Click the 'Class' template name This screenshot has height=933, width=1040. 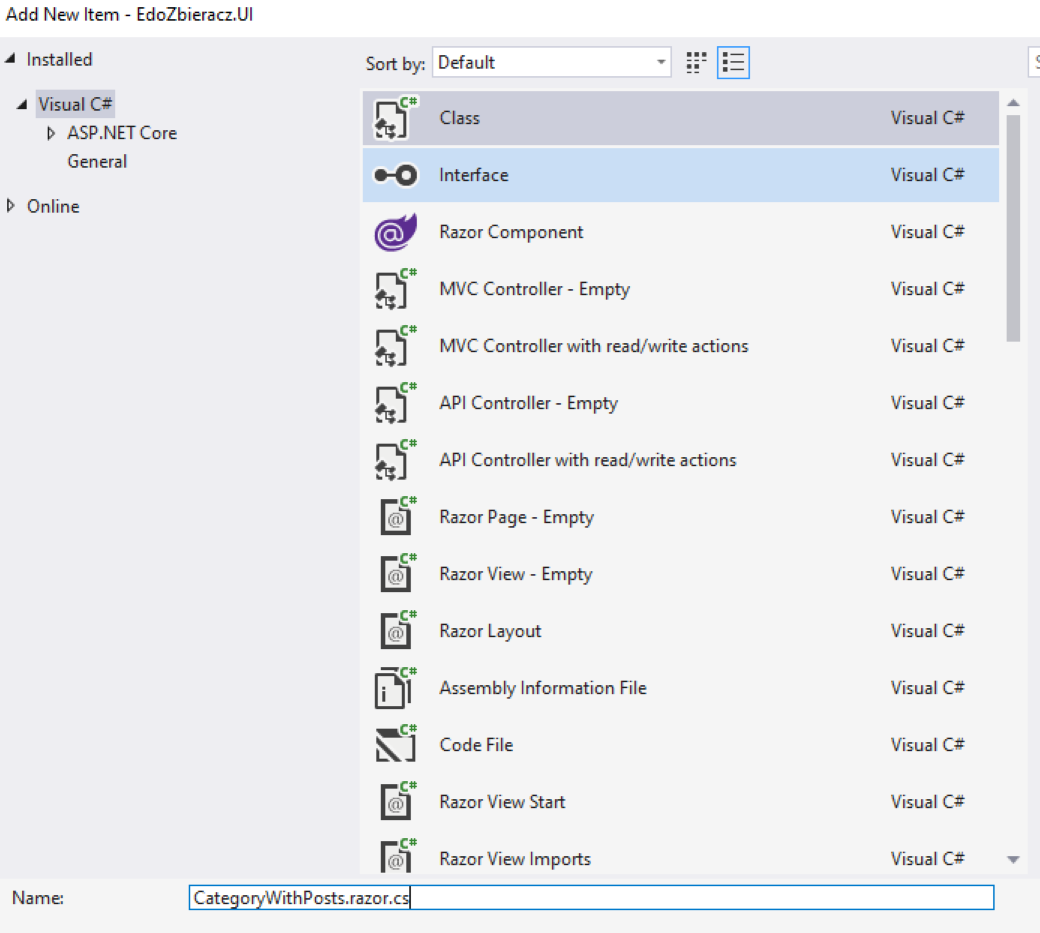point(459,118)
